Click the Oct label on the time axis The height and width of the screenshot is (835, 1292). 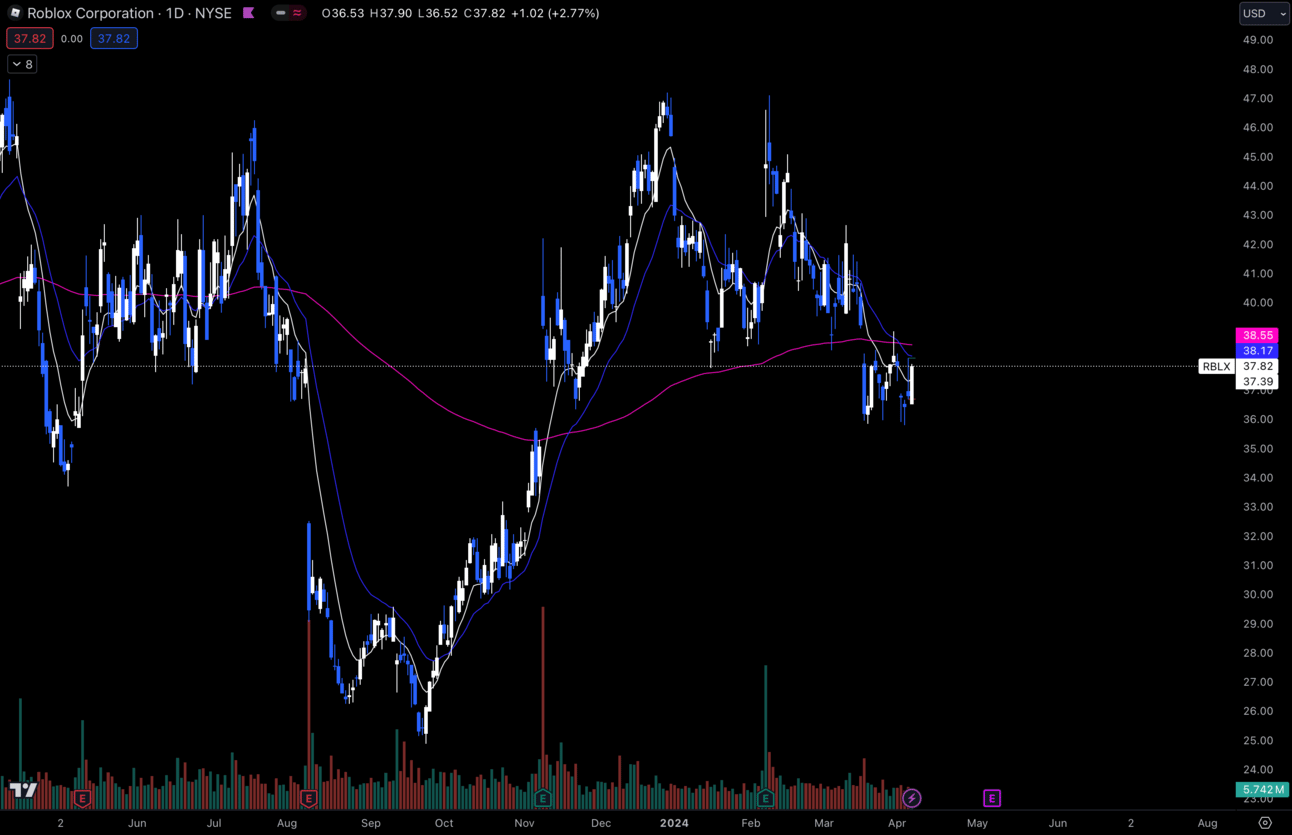tap(444, 823)
